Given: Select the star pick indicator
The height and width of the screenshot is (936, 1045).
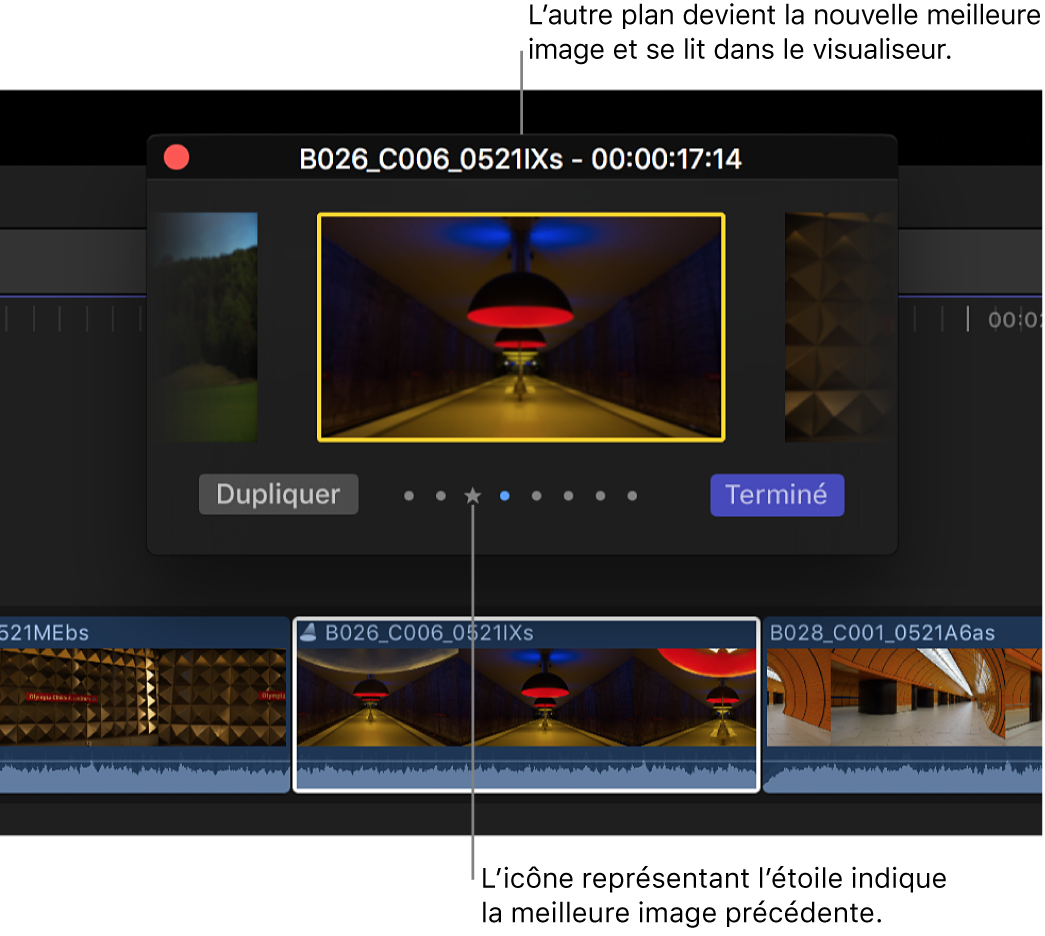Looking at the screenshot, I should click(473, 495).
